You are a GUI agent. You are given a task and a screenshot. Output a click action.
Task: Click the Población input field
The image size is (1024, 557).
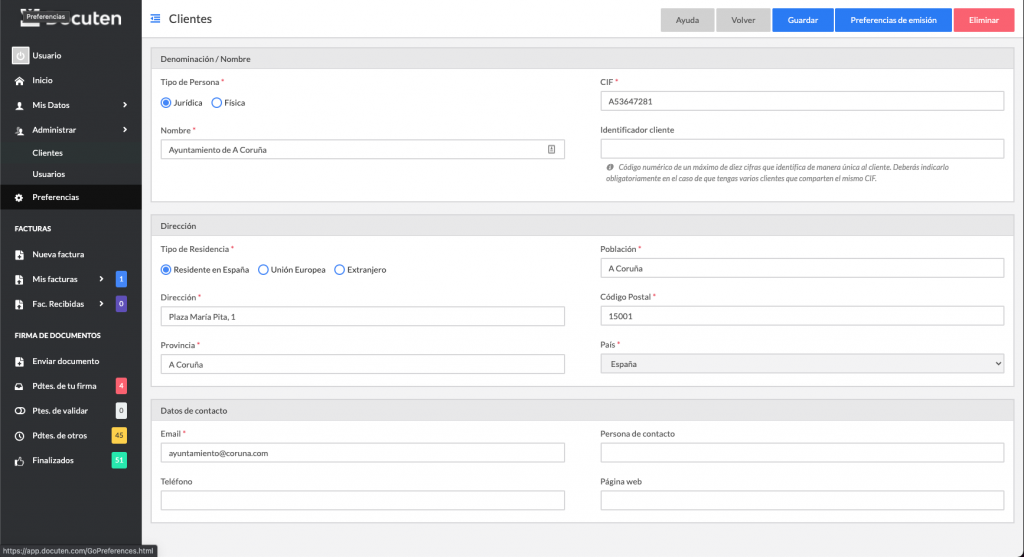802,268
